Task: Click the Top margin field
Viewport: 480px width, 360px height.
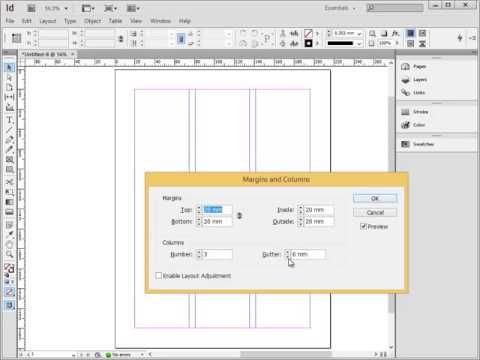Action: (217, 210)
